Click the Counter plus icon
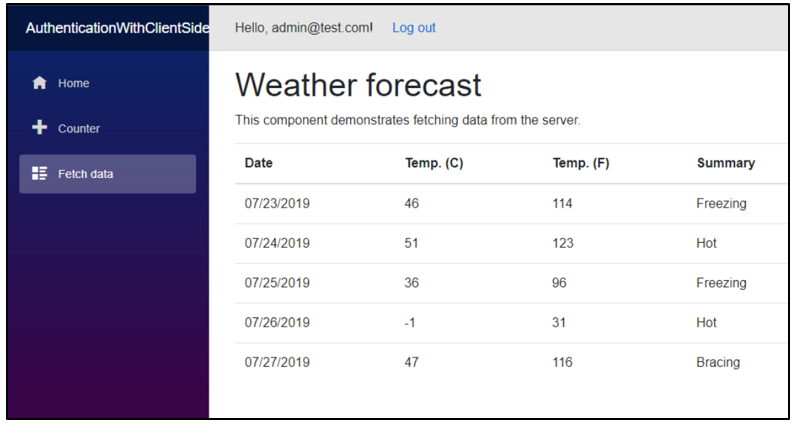Viewport: 800px width, 435px height. pos(40,128)
